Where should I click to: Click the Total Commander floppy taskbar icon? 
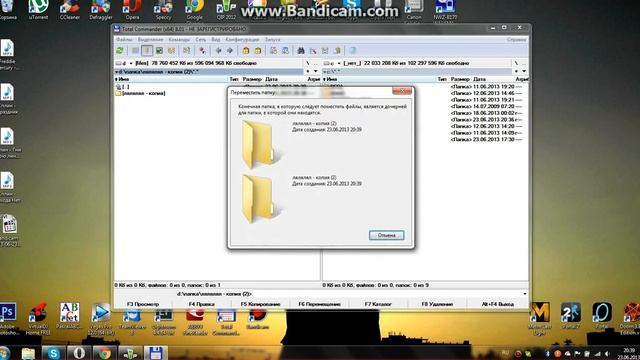[155, 353]
